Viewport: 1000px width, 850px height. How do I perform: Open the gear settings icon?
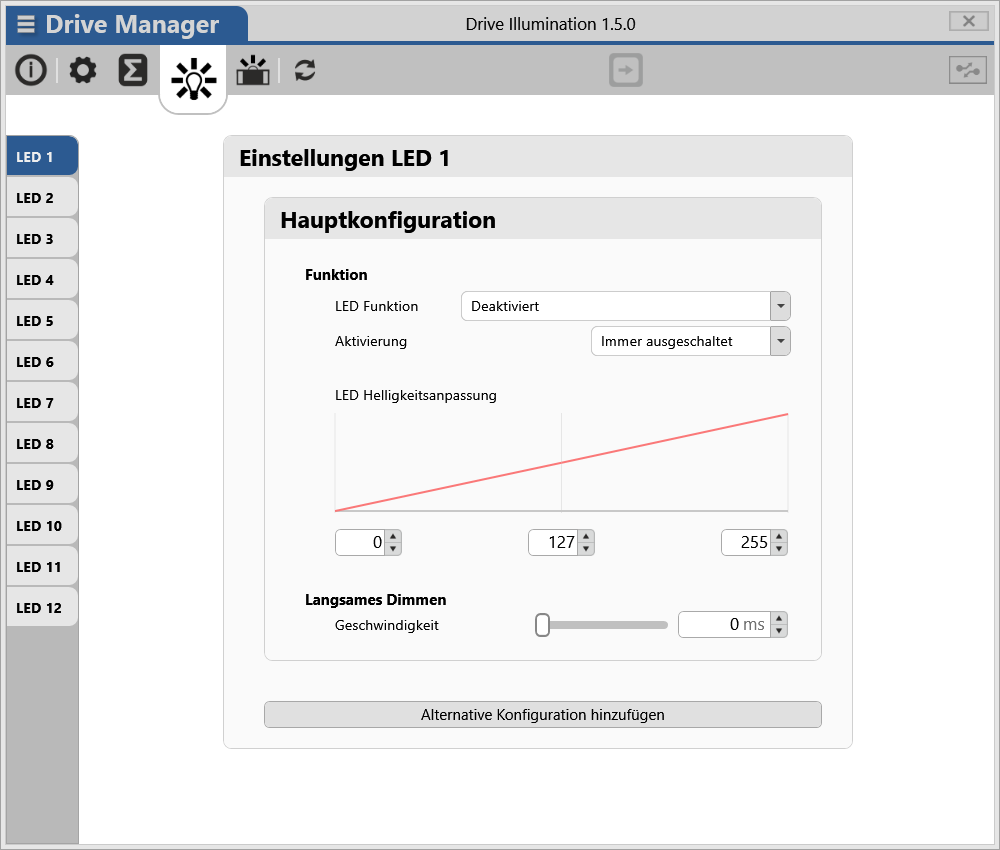click(x=83, y=71)
